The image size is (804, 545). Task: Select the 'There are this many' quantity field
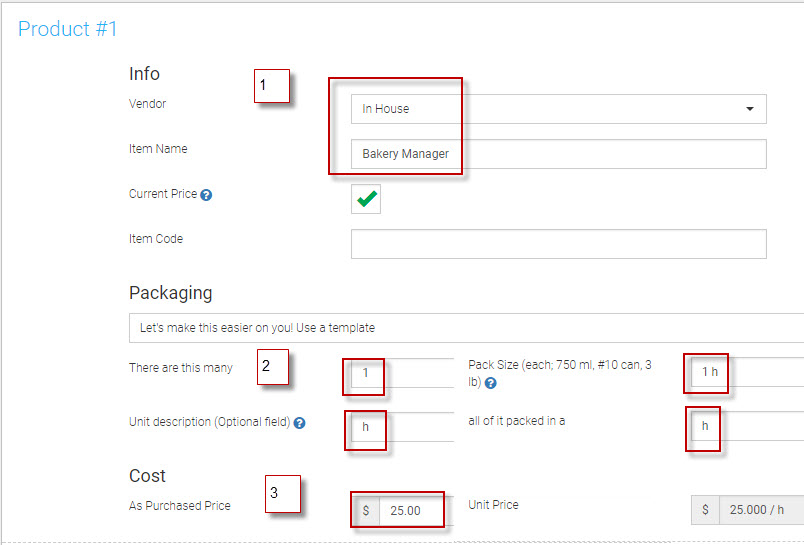pyautogui.click(x=400, y=373)
